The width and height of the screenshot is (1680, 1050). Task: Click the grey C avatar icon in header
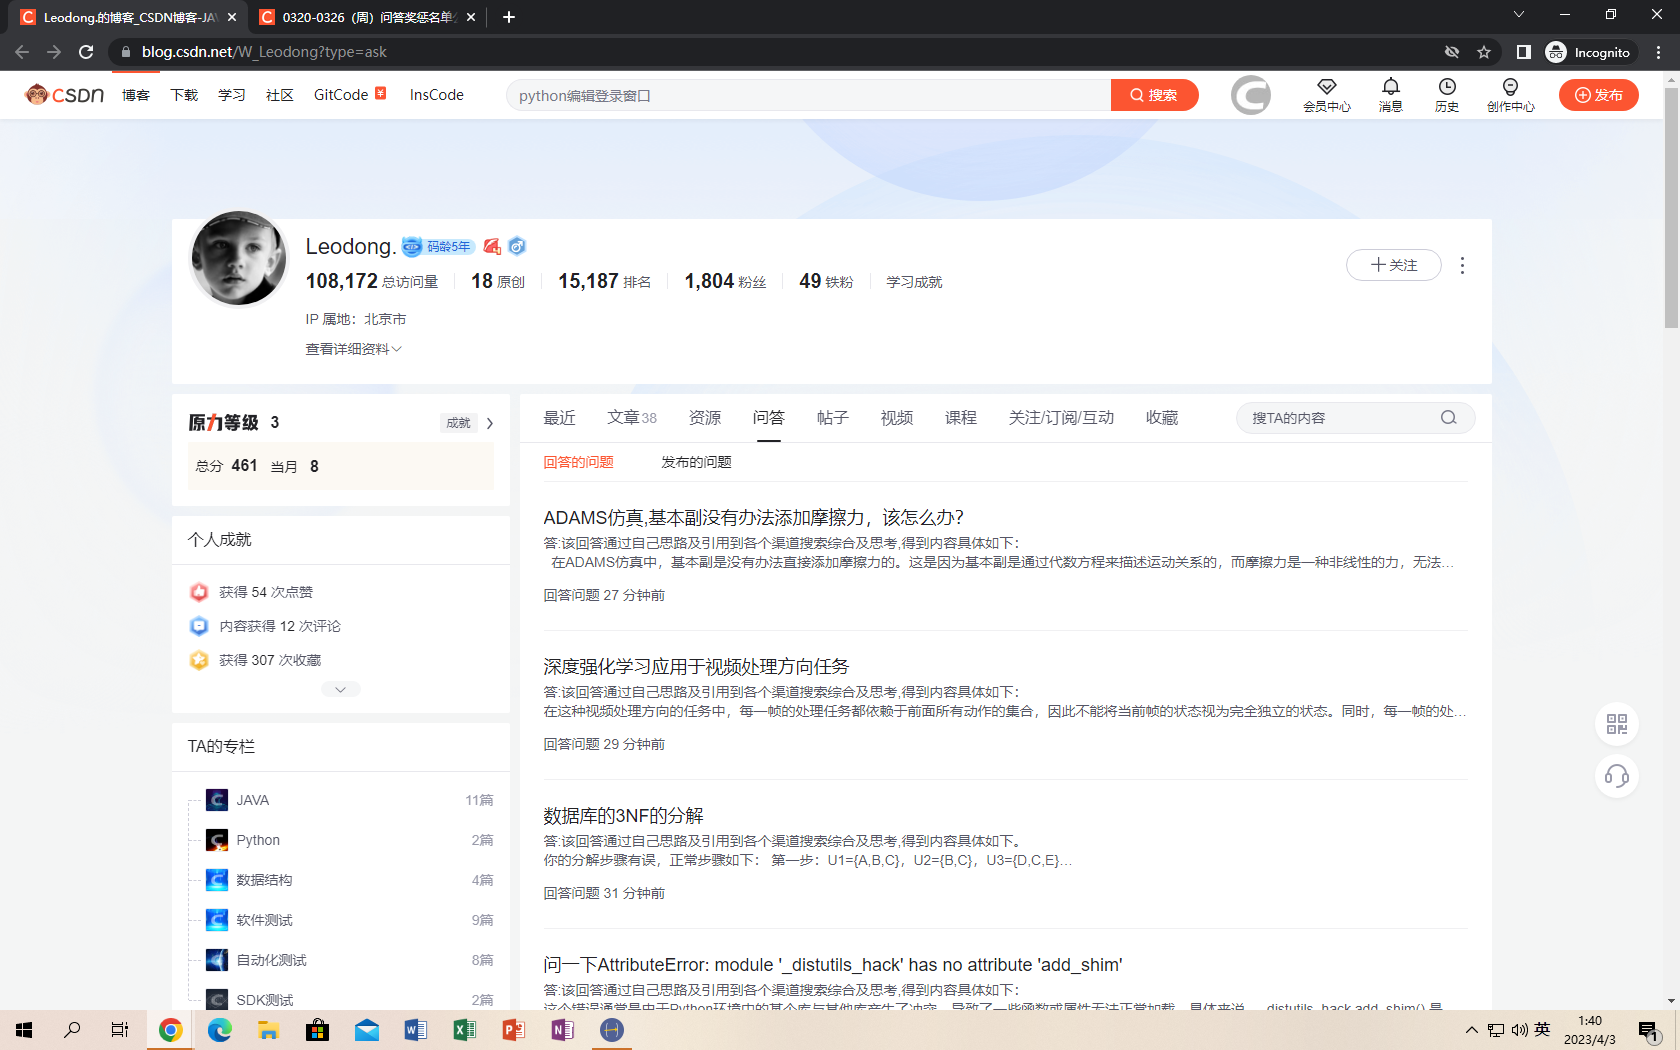tap(1250, 95)
